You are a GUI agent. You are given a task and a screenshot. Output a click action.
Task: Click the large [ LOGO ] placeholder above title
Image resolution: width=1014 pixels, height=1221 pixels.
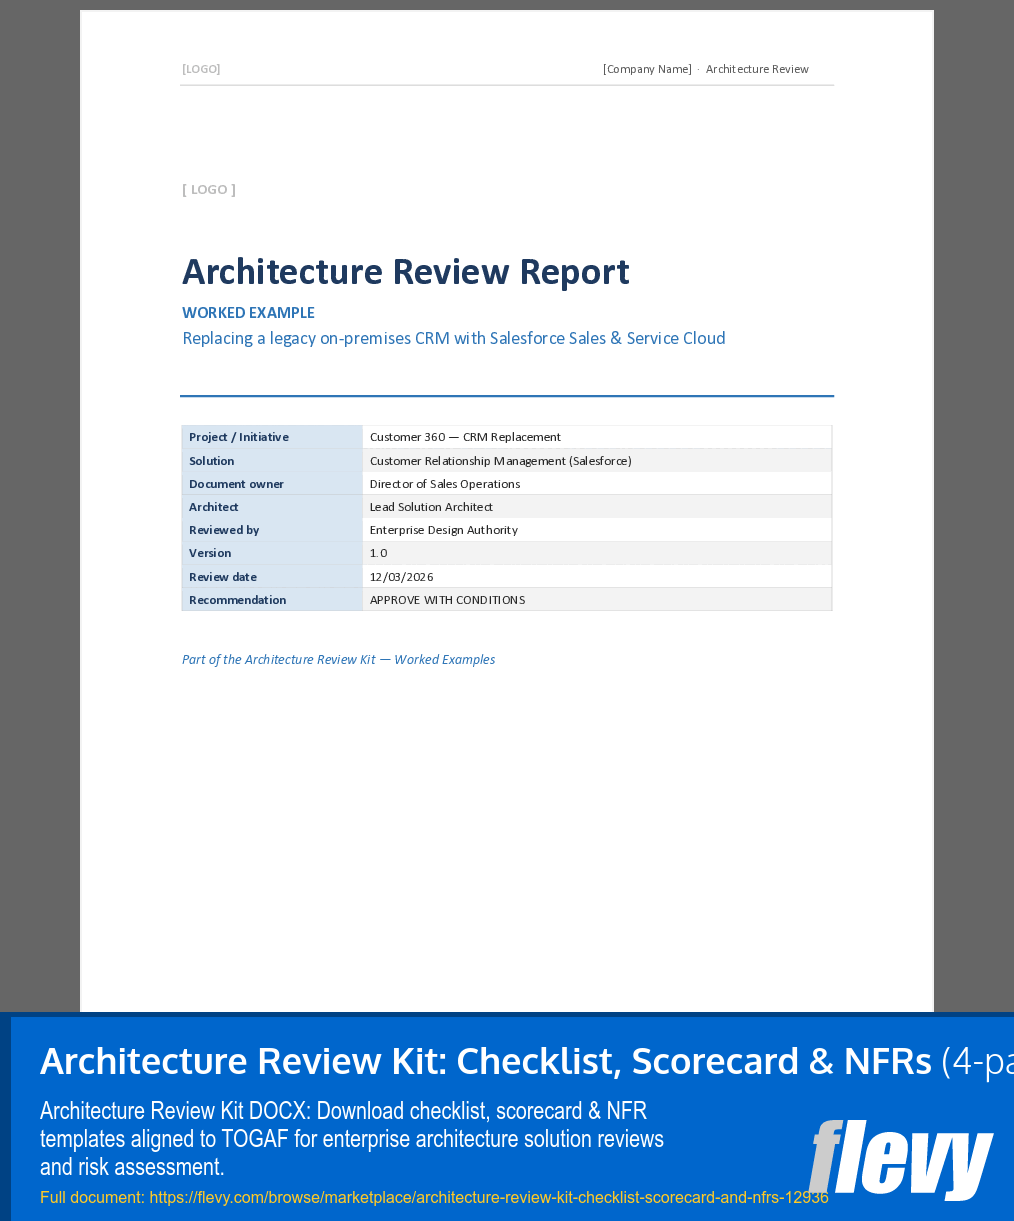click(209, 189)
